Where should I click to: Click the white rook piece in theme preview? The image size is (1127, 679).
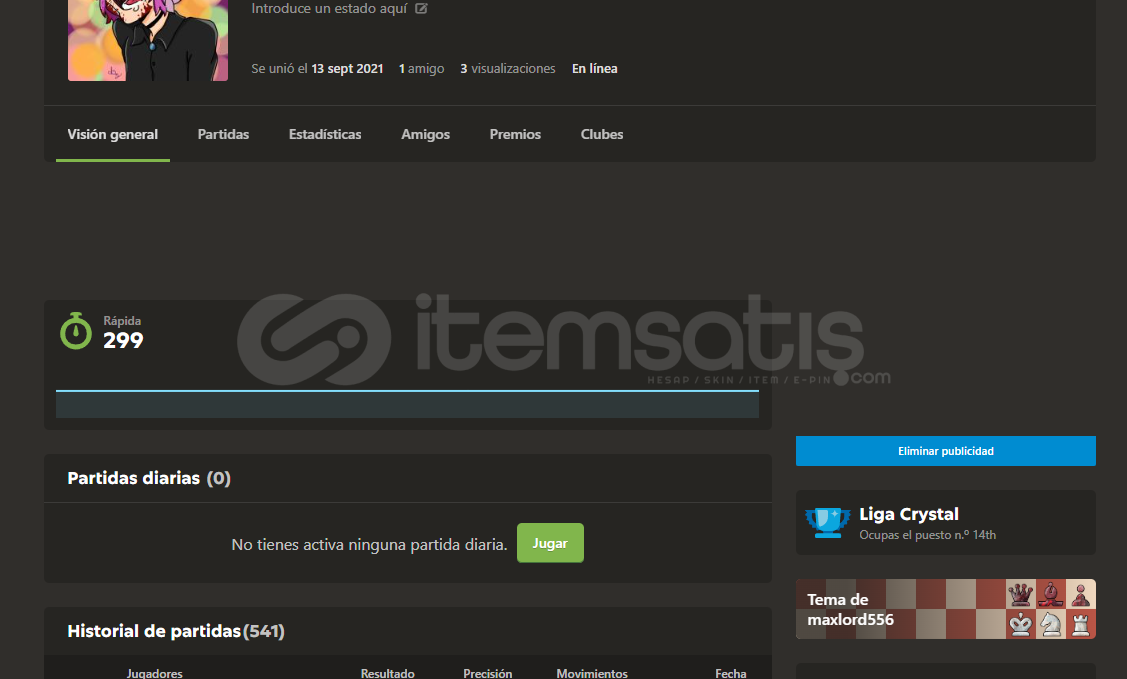point(1080,624)
